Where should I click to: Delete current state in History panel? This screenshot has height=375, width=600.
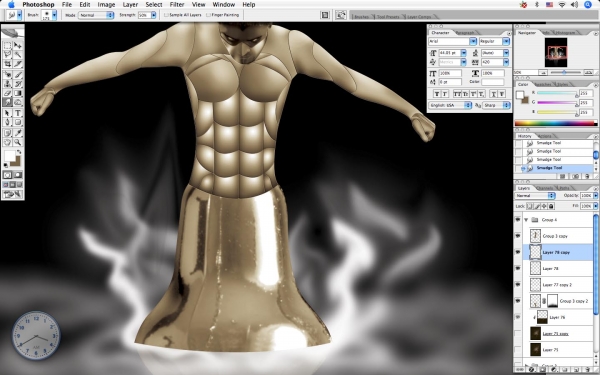[x=587, y=176]
